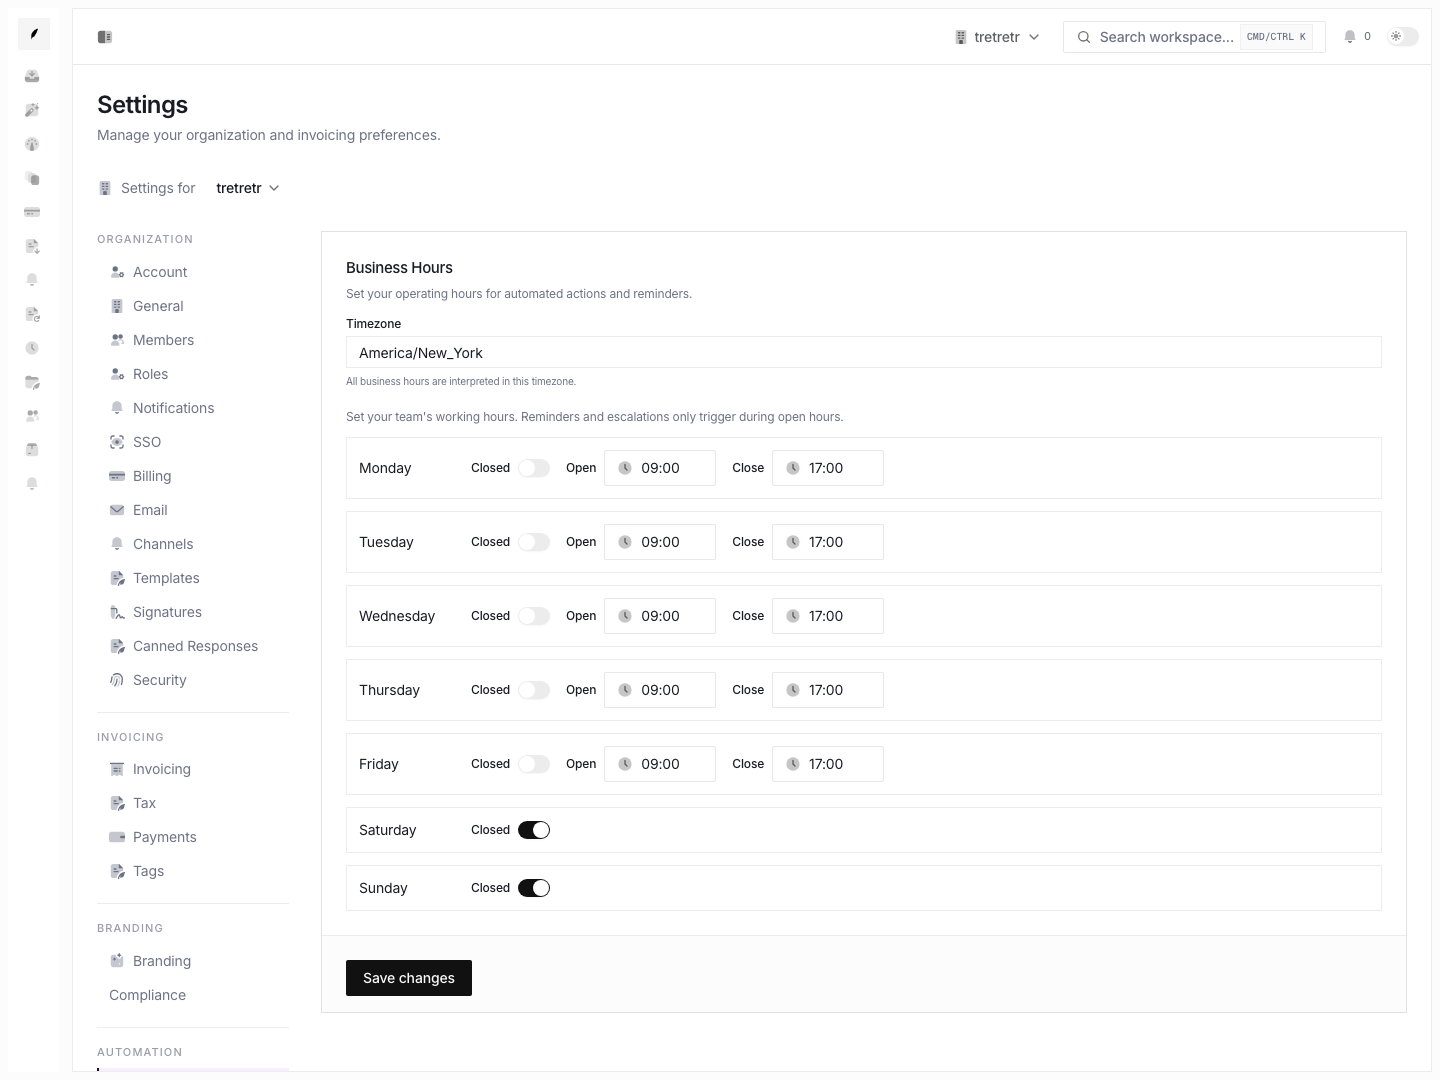The image size is (1440, 1080).
Task: Open the inbox tray icon in the left rail
Action: pos(32,76)
